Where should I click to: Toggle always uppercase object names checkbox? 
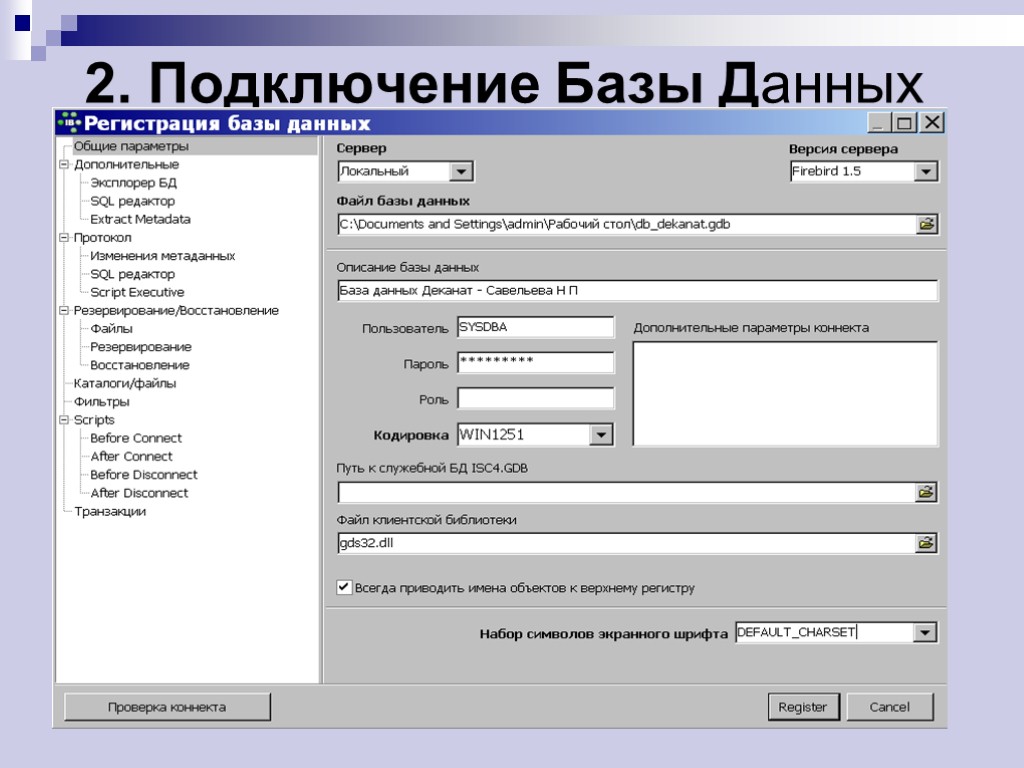344,586
